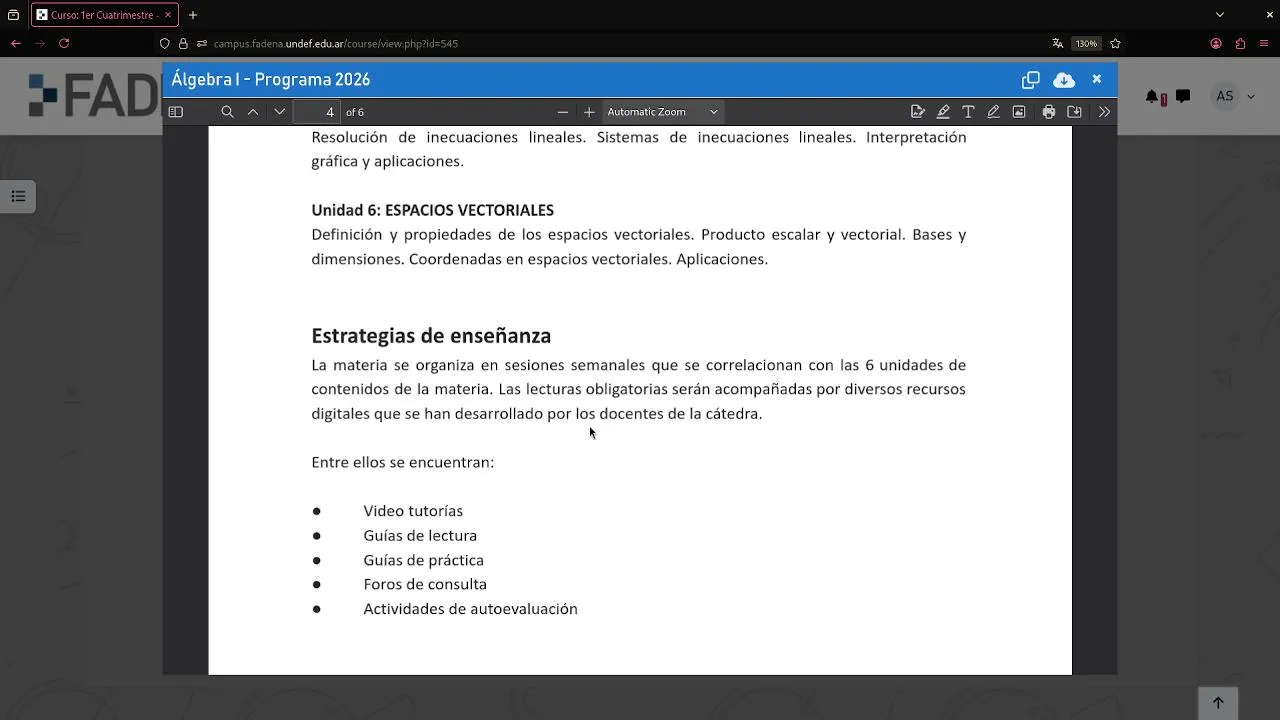The height and width of the screenshot is (720, 1280).
Task: Zoom in on the PDF
Action: 589,112
